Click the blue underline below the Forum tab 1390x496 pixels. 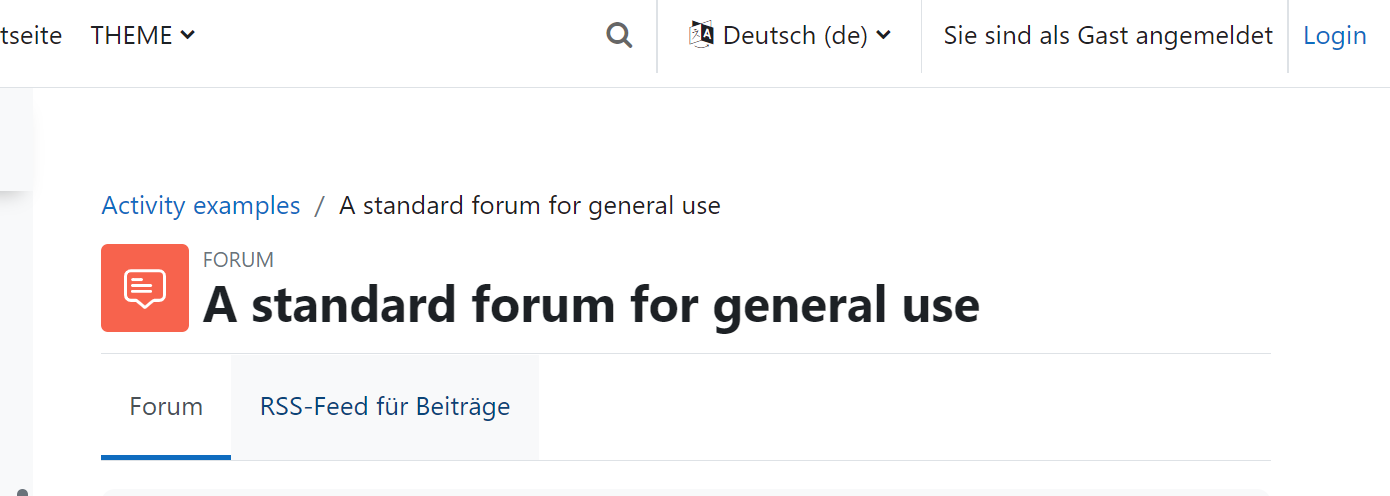[x=166, y=458]
